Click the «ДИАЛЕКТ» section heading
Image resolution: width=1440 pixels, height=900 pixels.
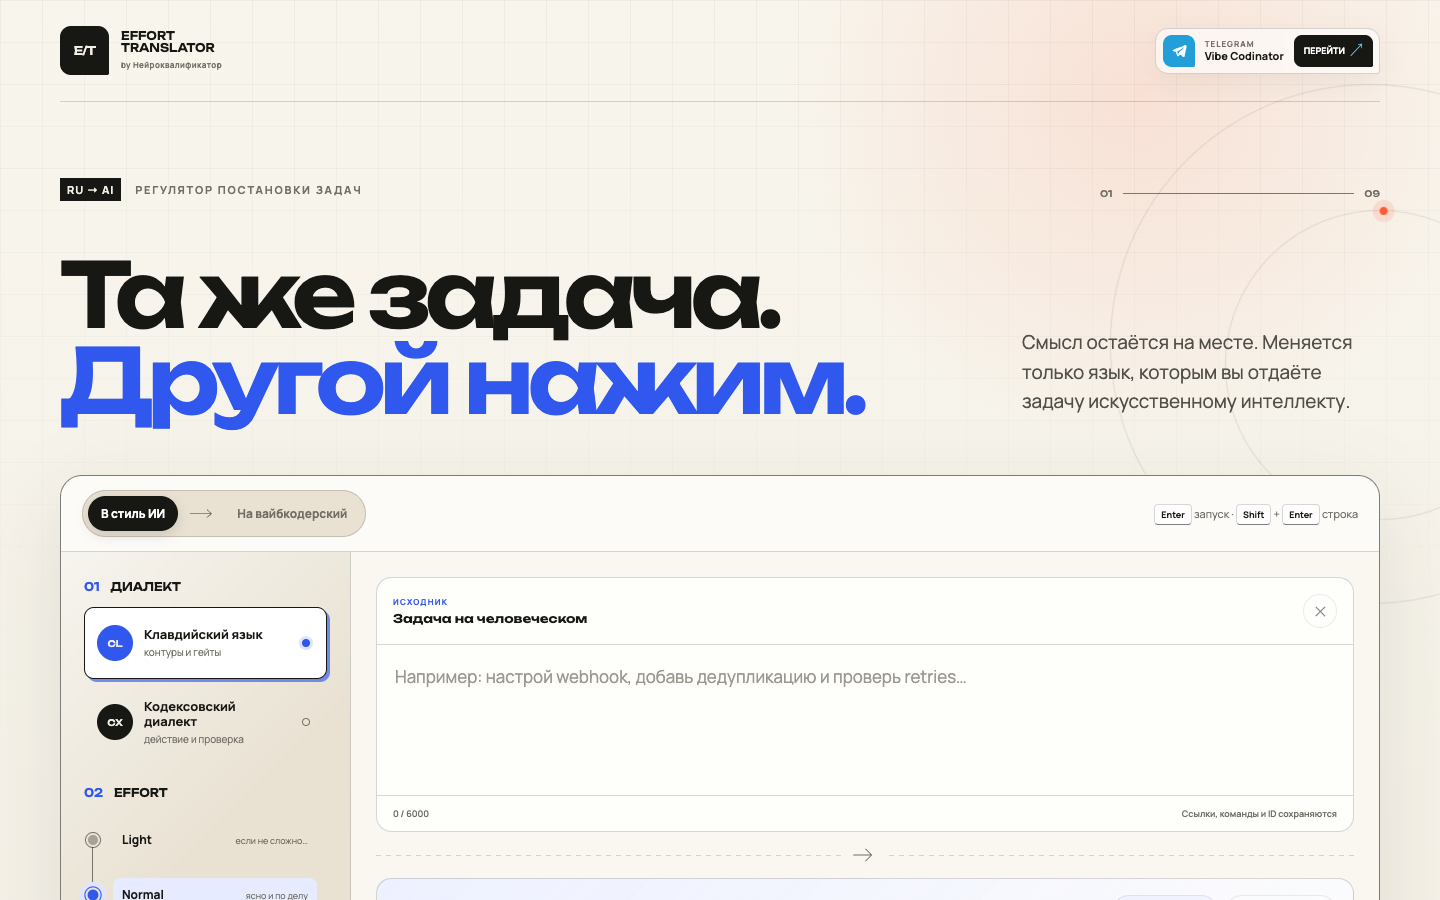pos(145,587)
